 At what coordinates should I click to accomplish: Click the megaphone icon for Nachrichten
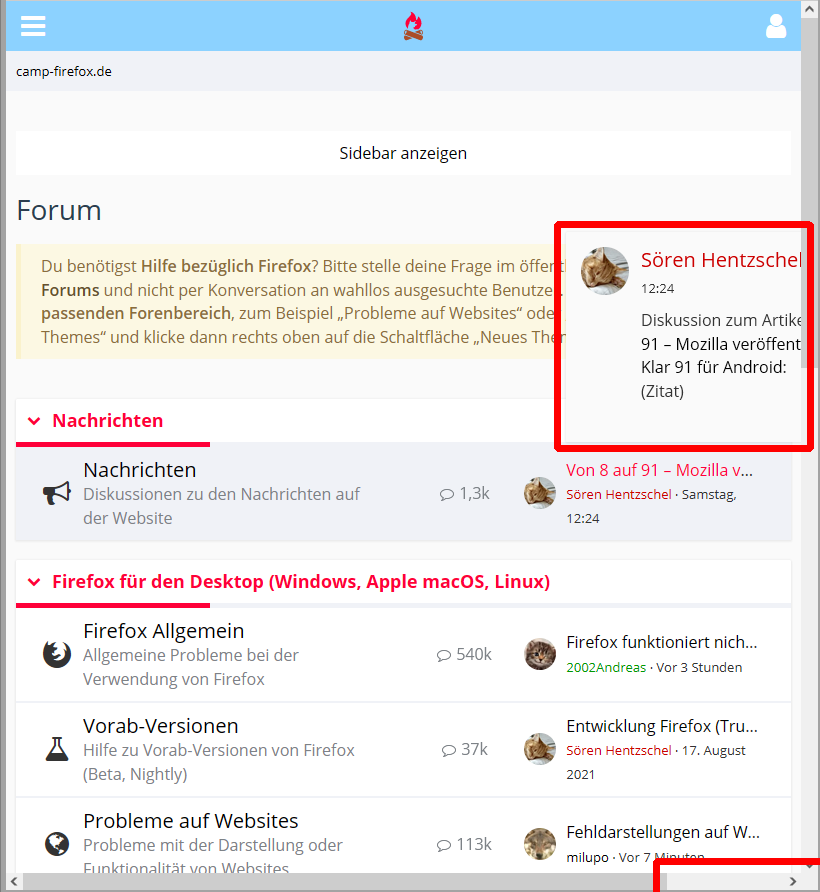point(57,493)
